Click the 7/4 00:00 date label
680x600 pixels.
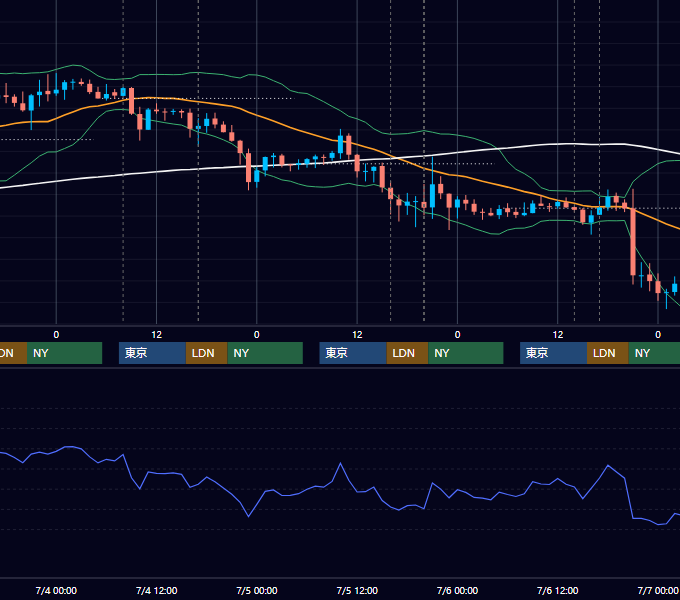[56, 590]
